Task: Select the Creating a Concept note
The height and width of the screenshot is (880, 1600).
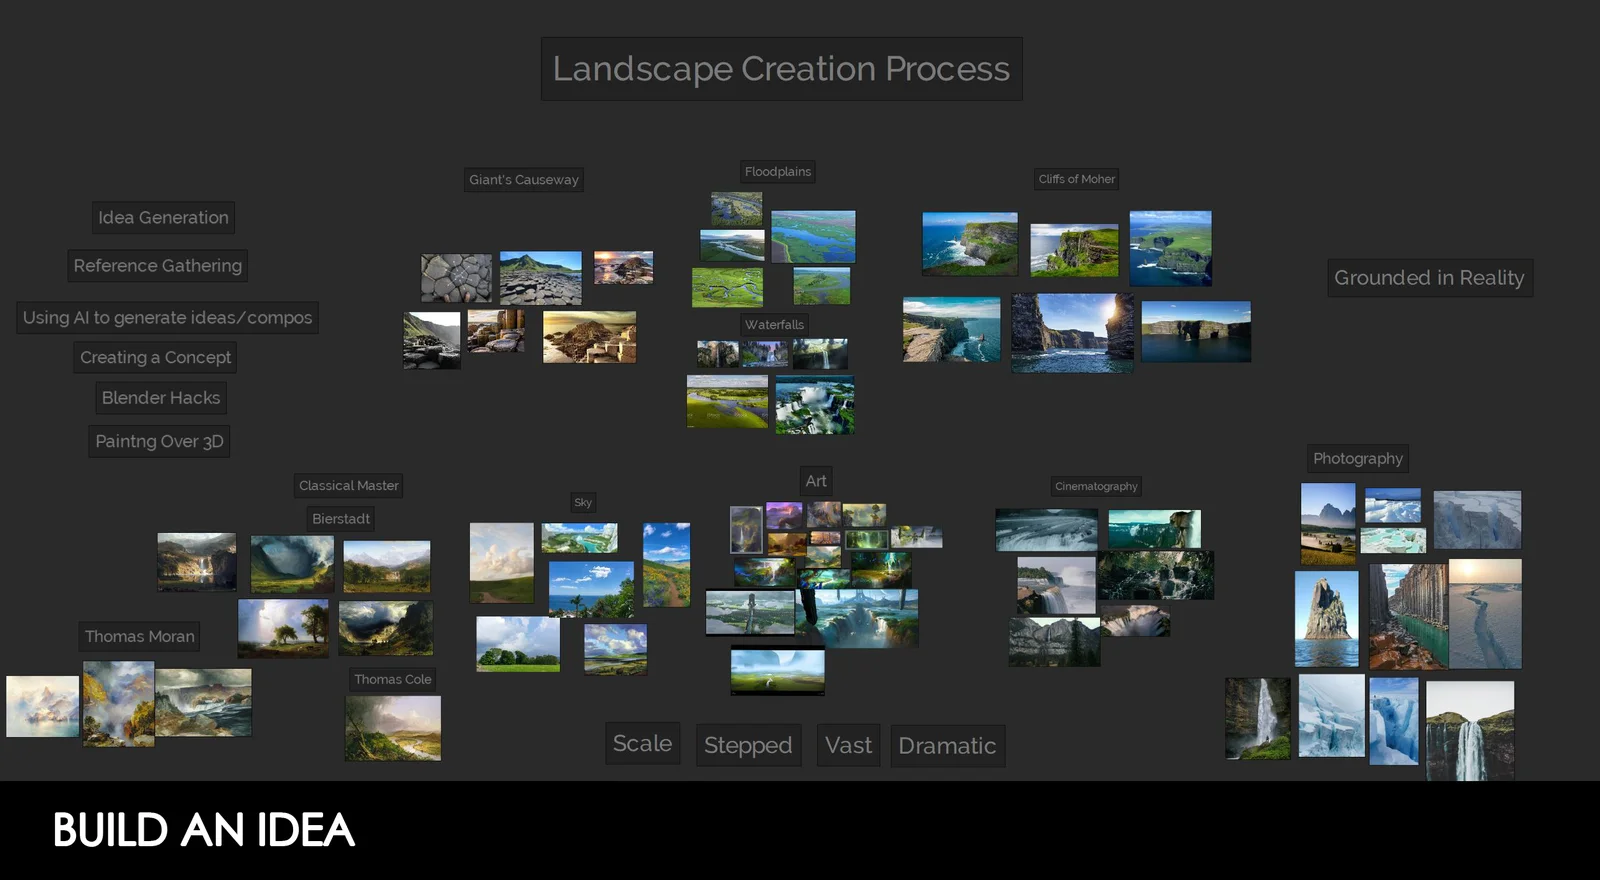Action: [155, 357]
